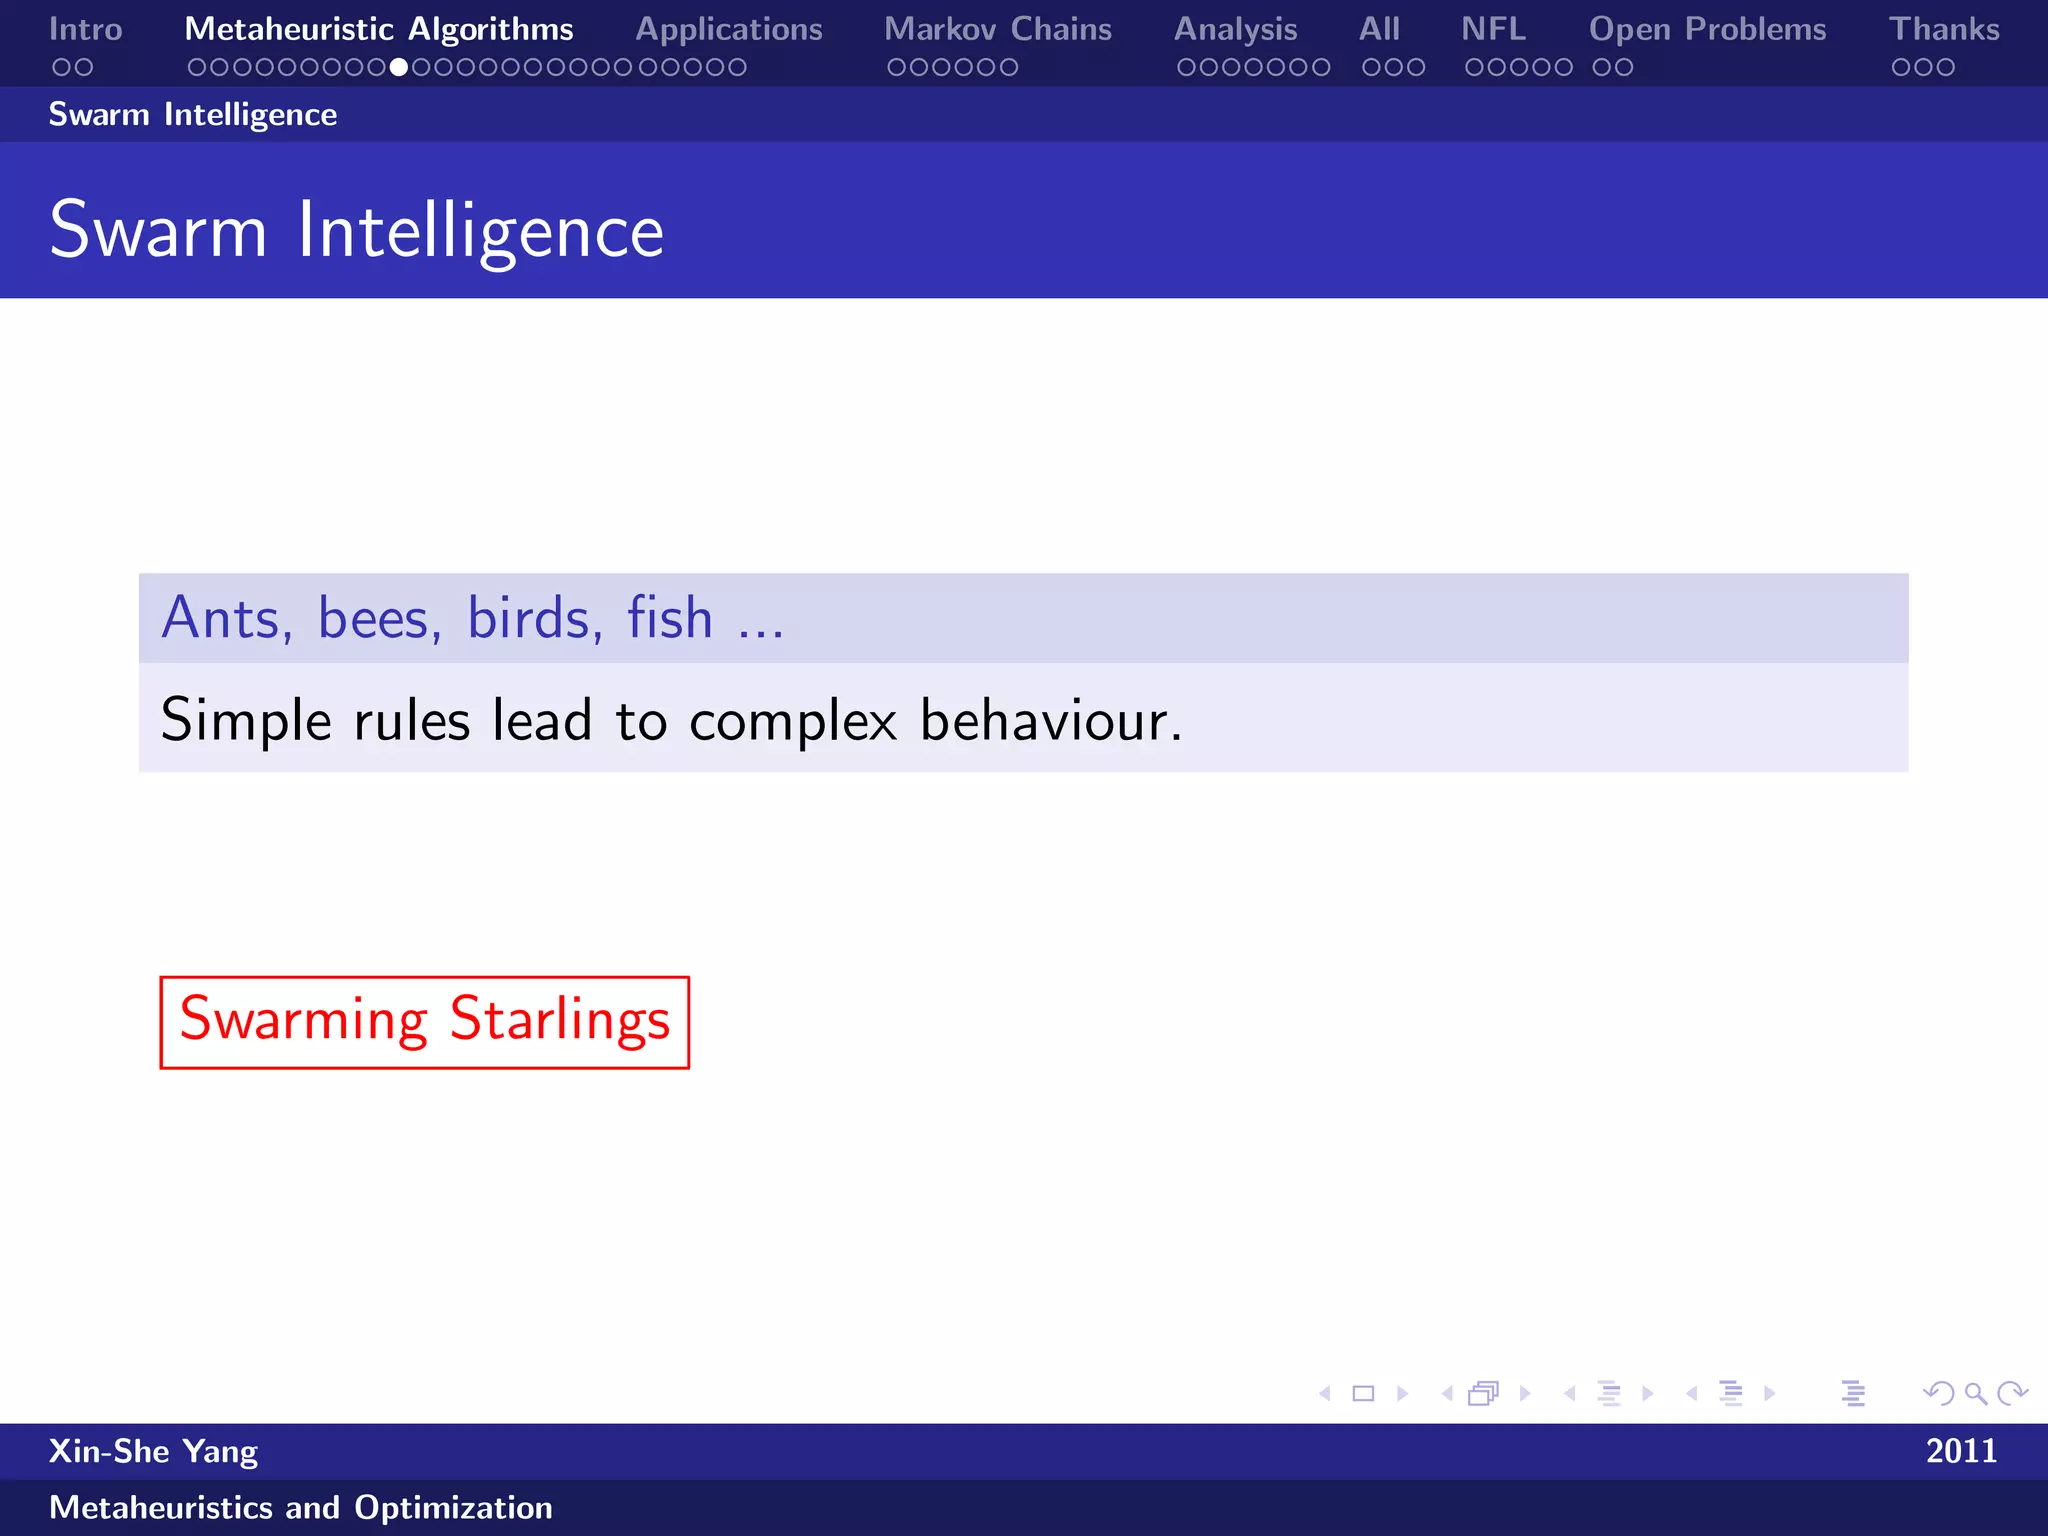Select the first dot under Applications
Viewport: 2048px width, 1536px height.
tap(648, 67)
